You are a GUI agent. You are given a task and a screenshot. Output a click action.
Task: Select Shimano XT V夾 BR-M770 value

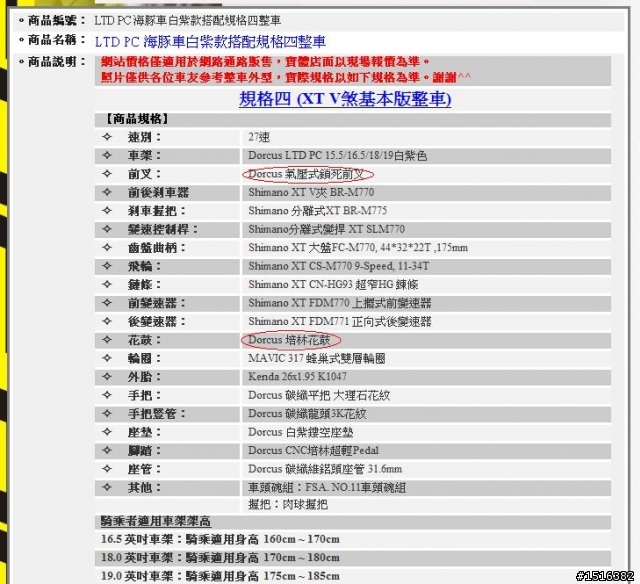pyautogui.click(x=311, y=192)
